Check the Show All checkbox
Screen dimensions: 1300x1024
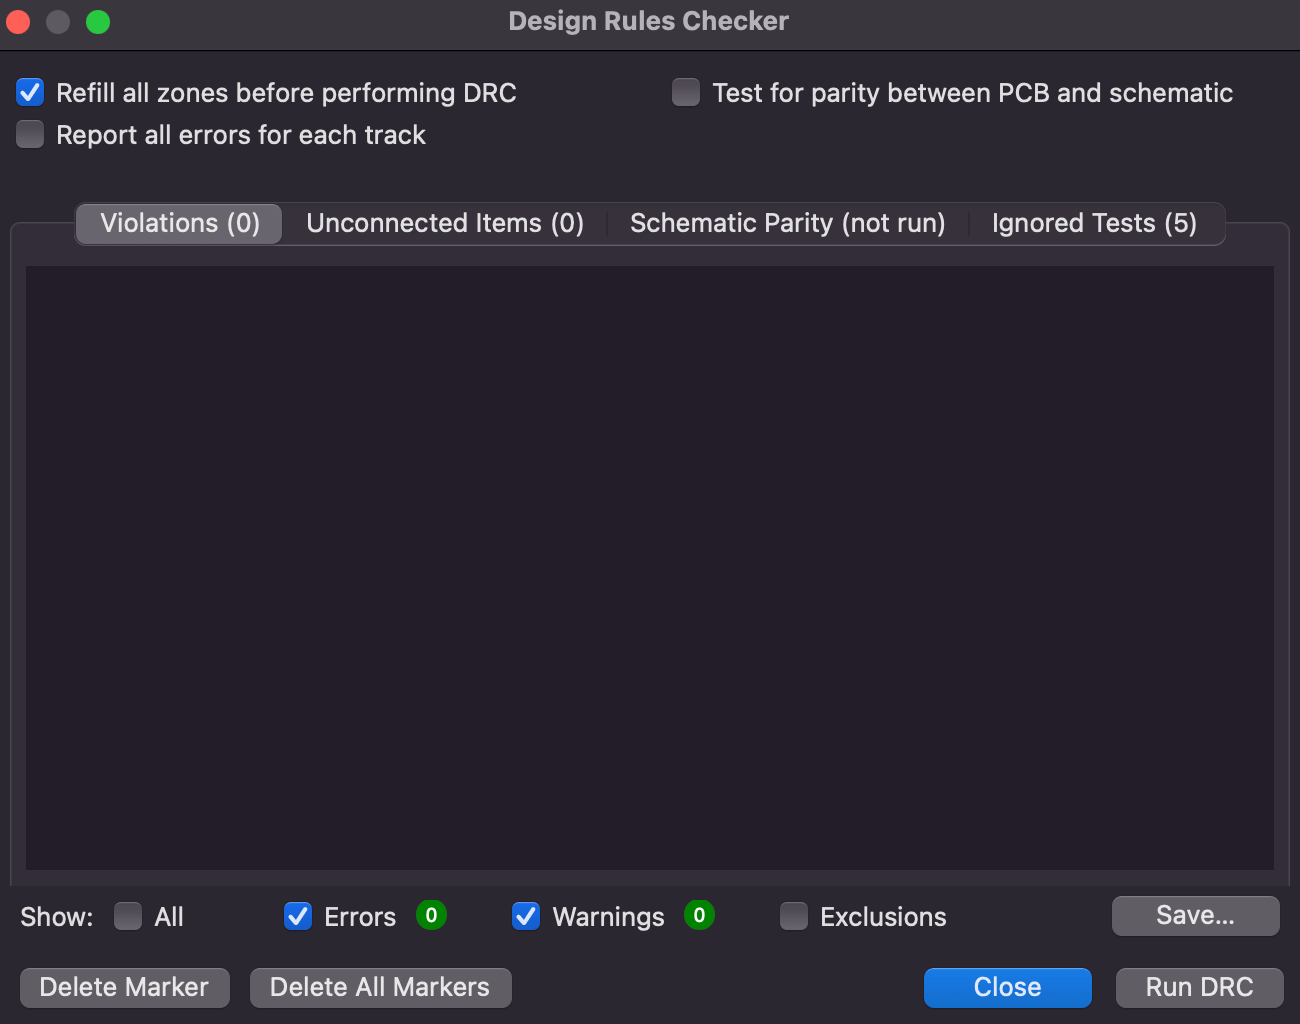pos(128,916)
